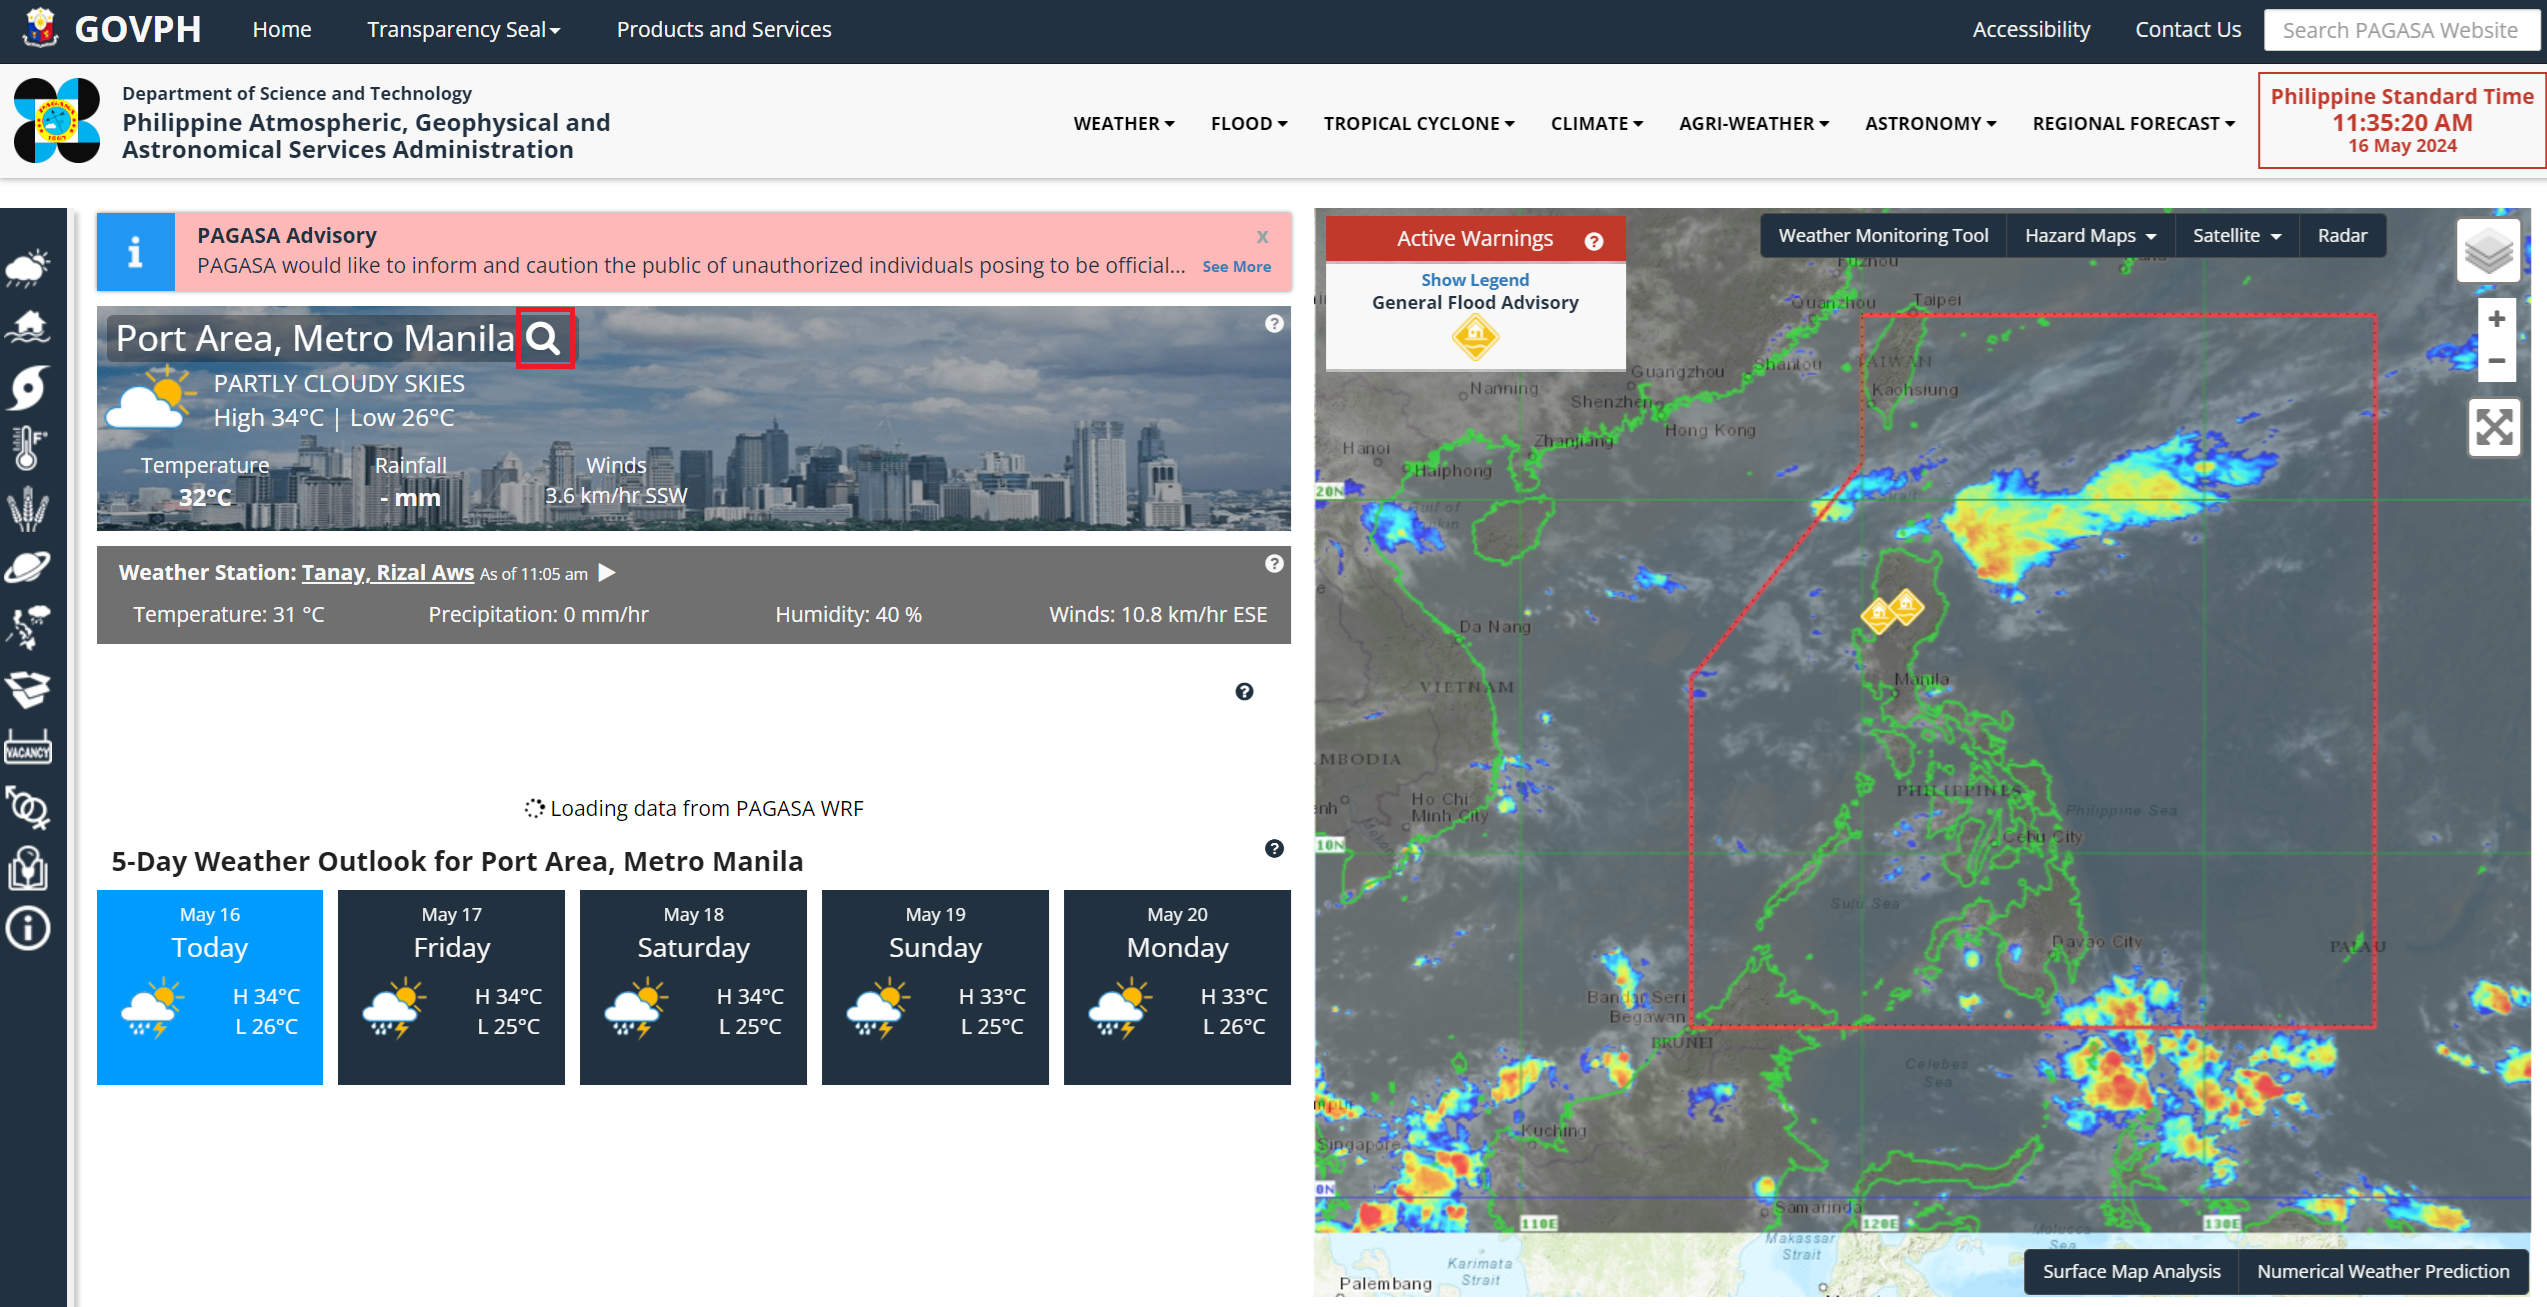Open the map layers icon

(2488, 250)
